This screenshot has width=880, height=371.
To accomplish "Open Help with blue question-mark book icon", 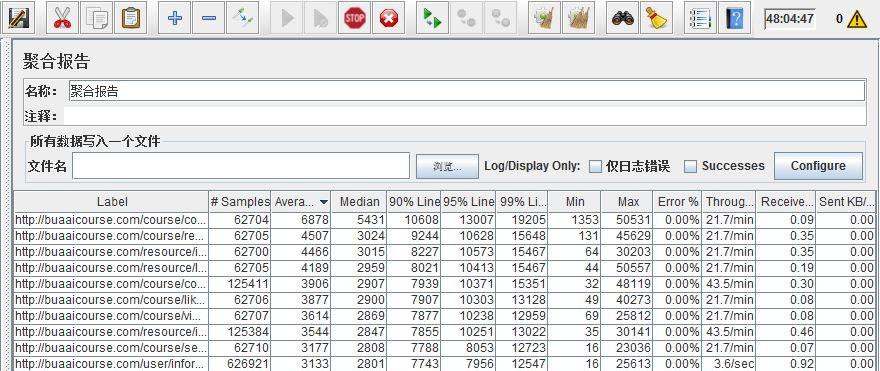I will click(x=734, y=17).
